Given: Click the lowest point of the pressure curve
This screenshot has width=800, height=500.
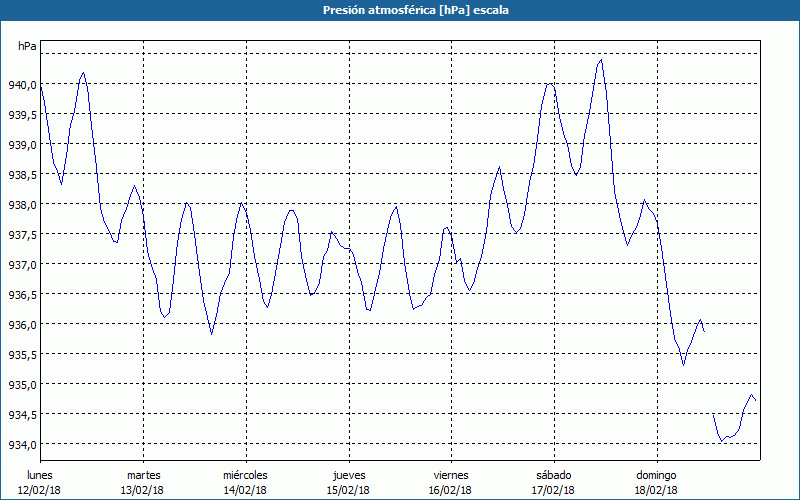Looking at the screenshot, I should [720, 441].
